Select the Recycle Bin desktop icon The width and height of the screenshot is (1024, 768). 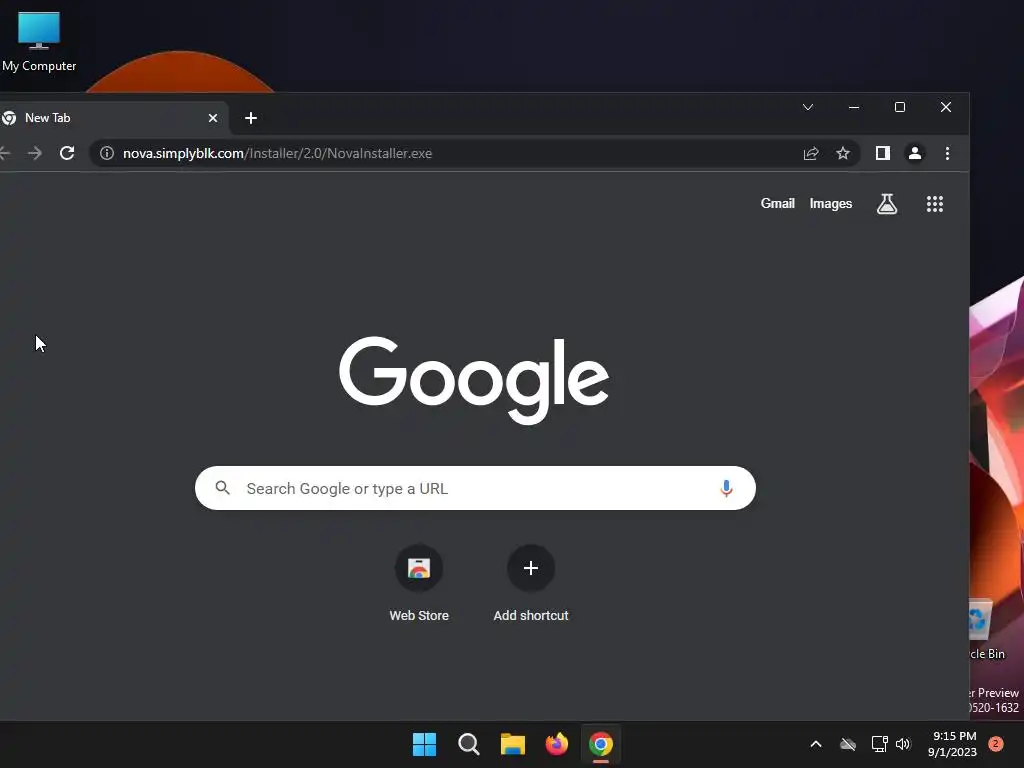[x=987, y=630]
